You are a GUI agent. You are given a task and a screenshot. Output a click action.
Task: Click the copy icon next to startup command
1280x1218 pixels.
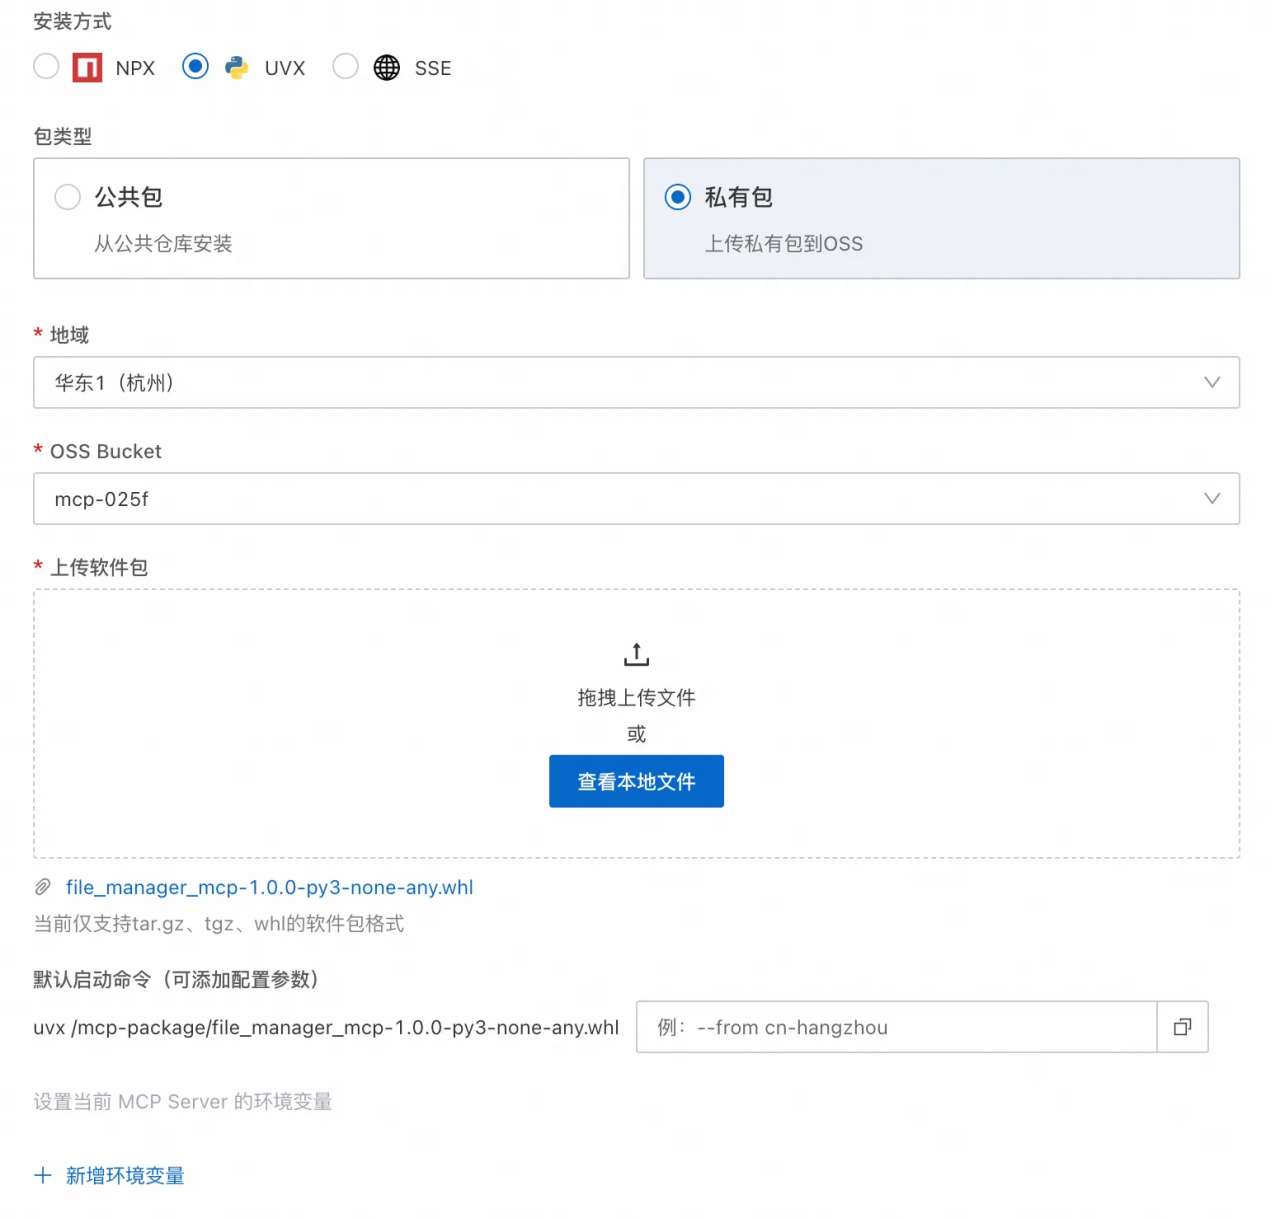[1182, 1027]
